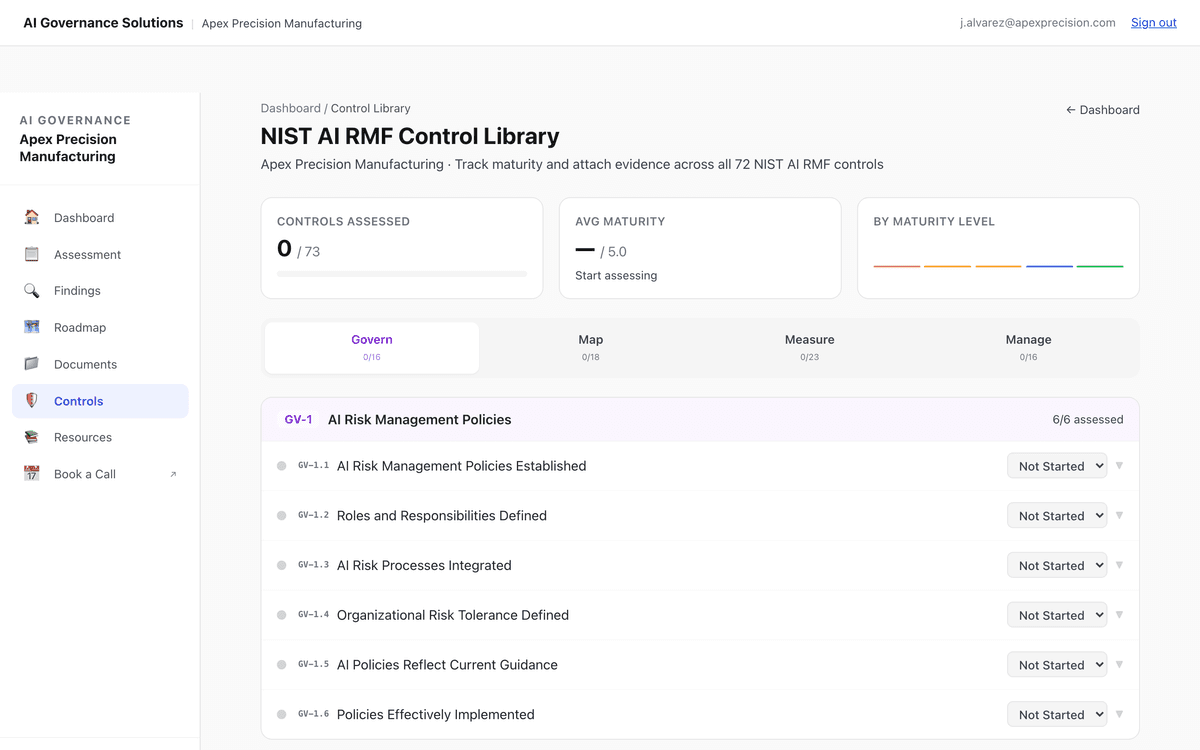1200x750 pixels.
Task: Click the 'Organizational Risk Tolerance Defined' control title
Action: (453, 615)
